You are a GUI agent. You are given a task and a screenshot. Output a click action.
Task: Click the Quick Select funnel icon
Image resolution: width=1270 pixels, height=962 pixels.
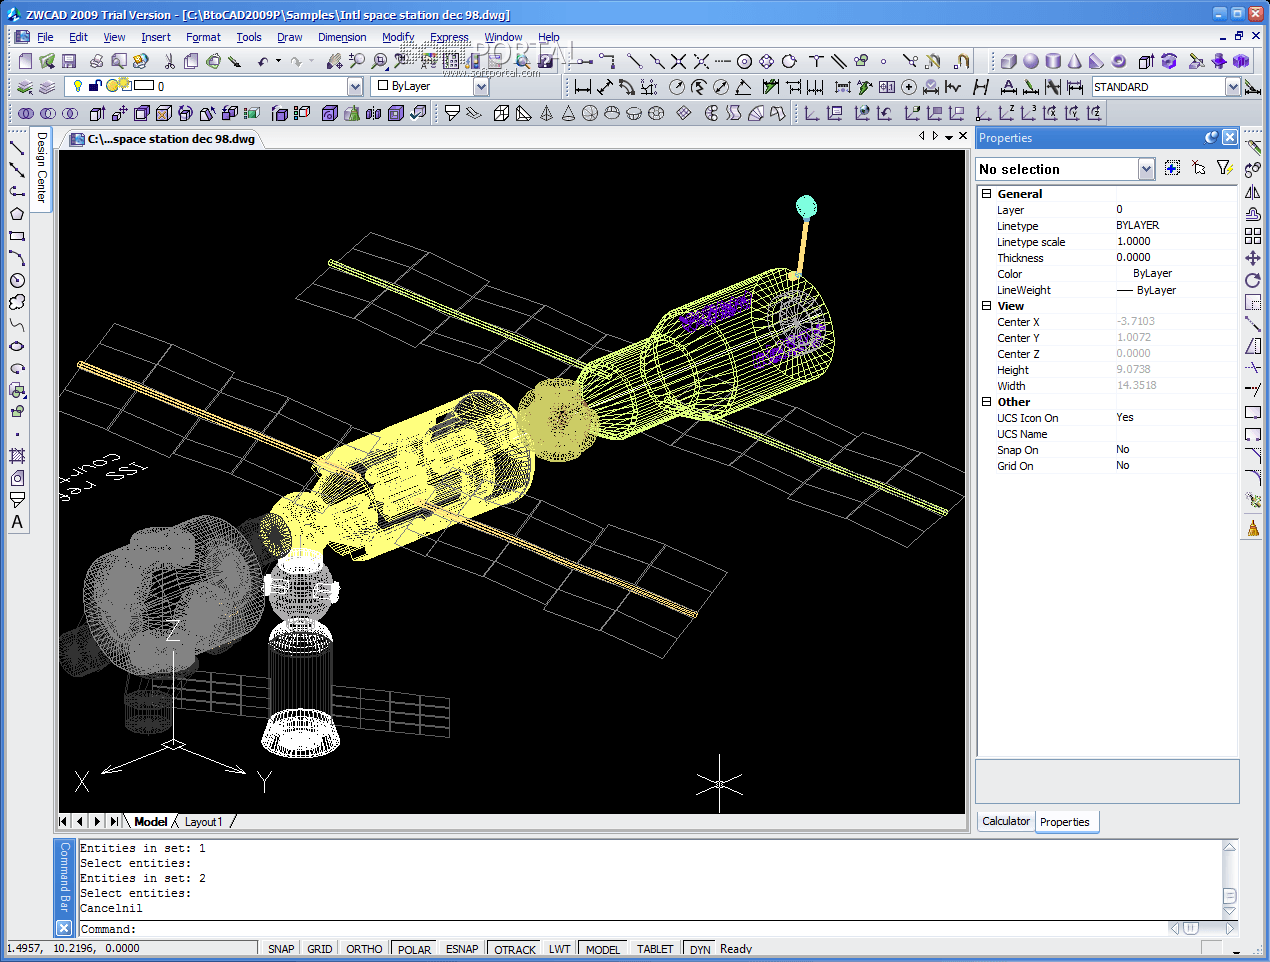[1225, 168]
